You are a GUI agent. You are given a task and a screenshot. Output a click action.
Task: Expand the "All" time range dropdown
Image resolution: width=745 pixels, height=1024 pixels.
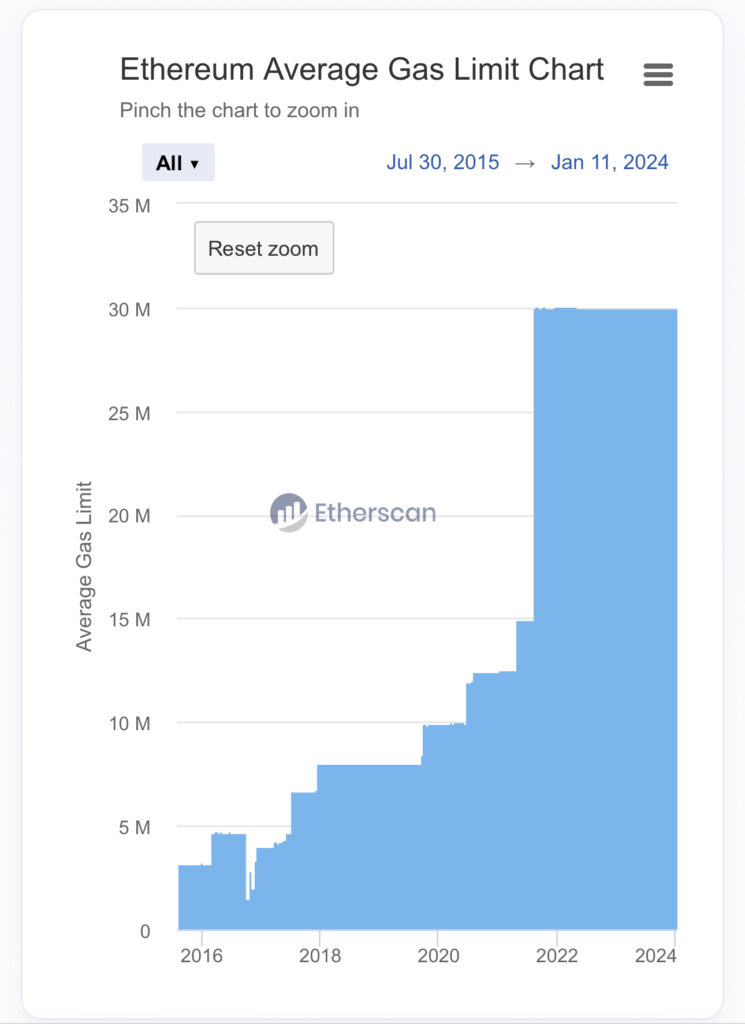point(178,163)
